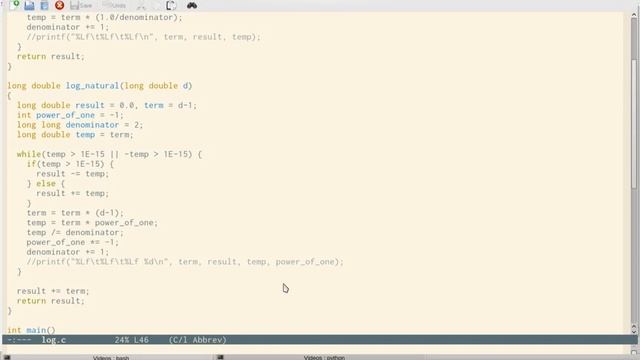The image size is (640, 360).
Task: Click the (C/l Abbrev) mode indicator
Action: (198, 340)
